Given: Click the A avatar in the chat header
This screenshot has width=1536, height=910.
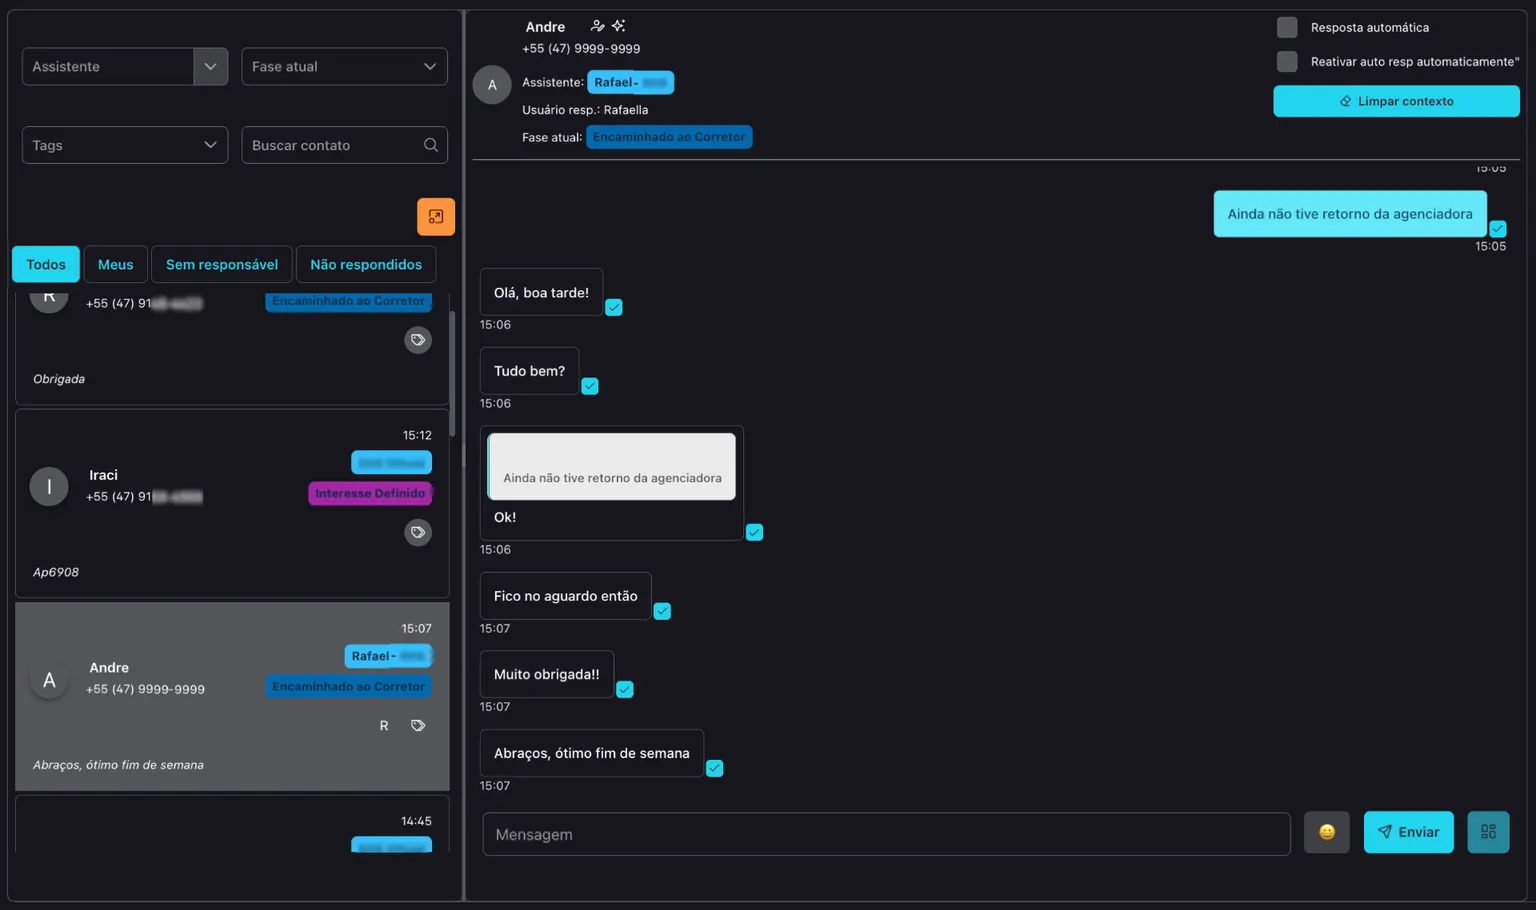Looking at the screenshot, I should coord(492,85).
